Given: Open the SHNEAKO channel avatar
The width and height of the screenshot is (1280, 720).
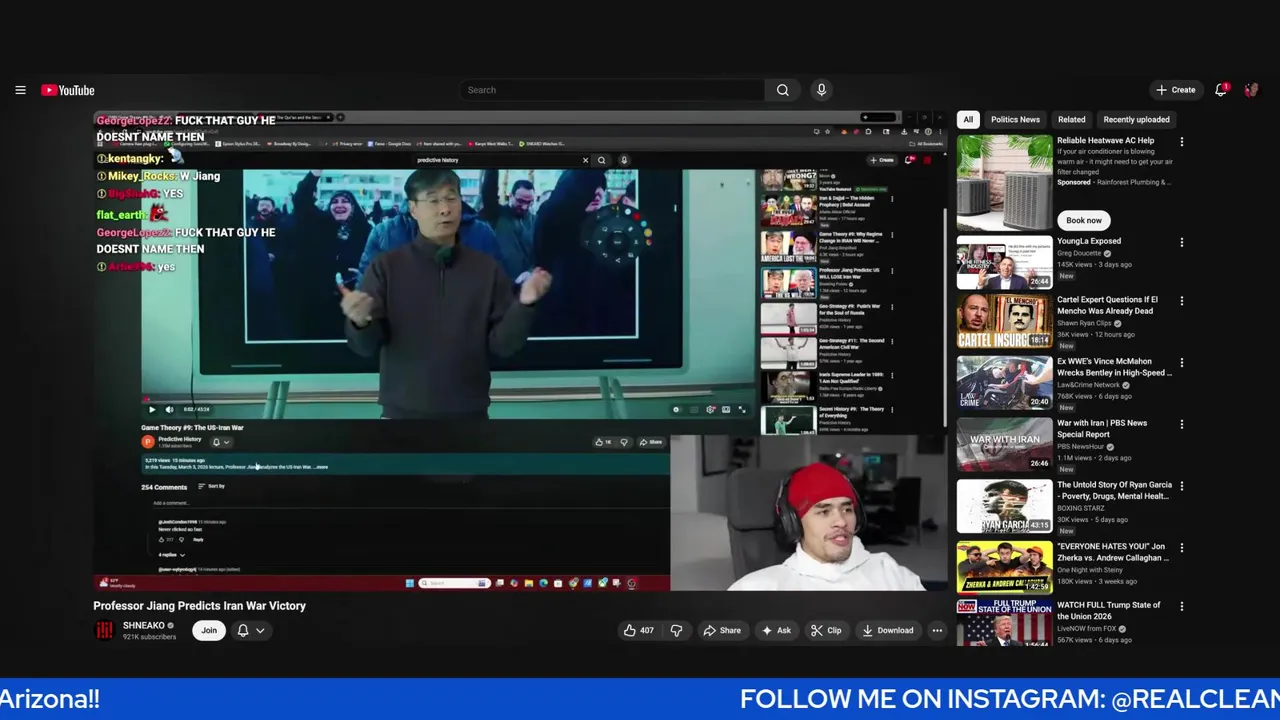Looking at the screenshot, I should [x=104, y=630].
